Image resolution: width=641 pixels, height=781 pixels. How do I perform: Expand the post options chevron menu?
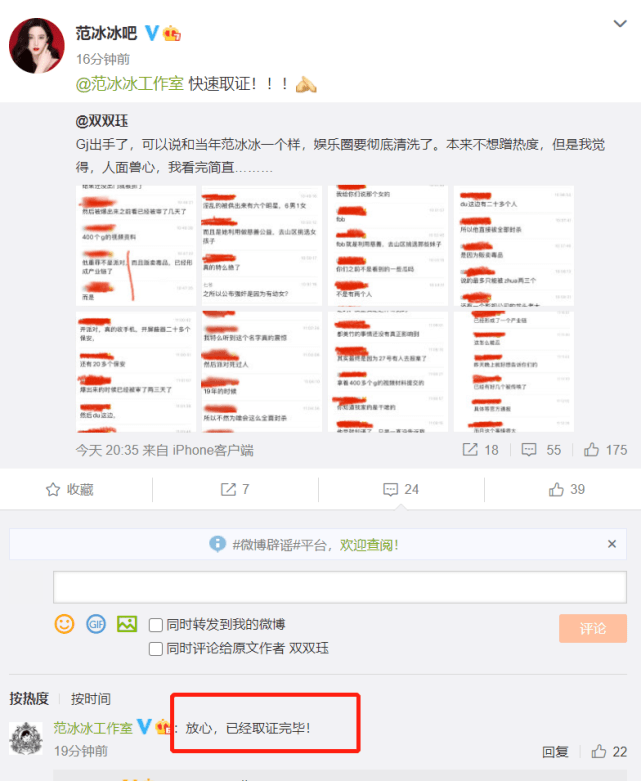coord(620,23)
